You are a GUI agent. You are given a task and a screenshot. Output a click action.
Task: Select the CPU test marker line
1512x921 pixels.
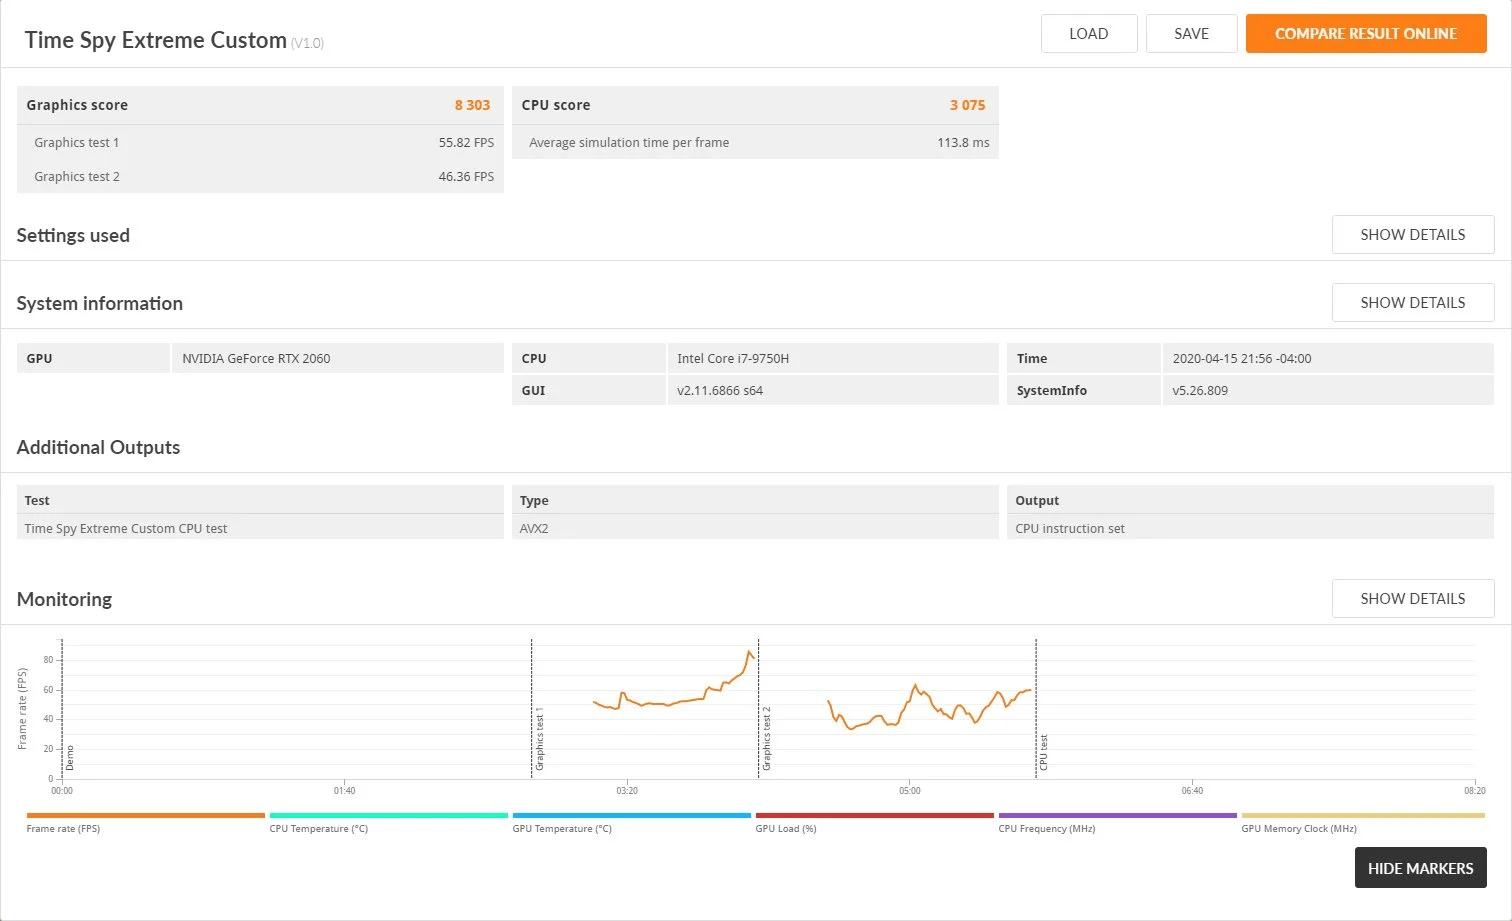[1036, 708]
